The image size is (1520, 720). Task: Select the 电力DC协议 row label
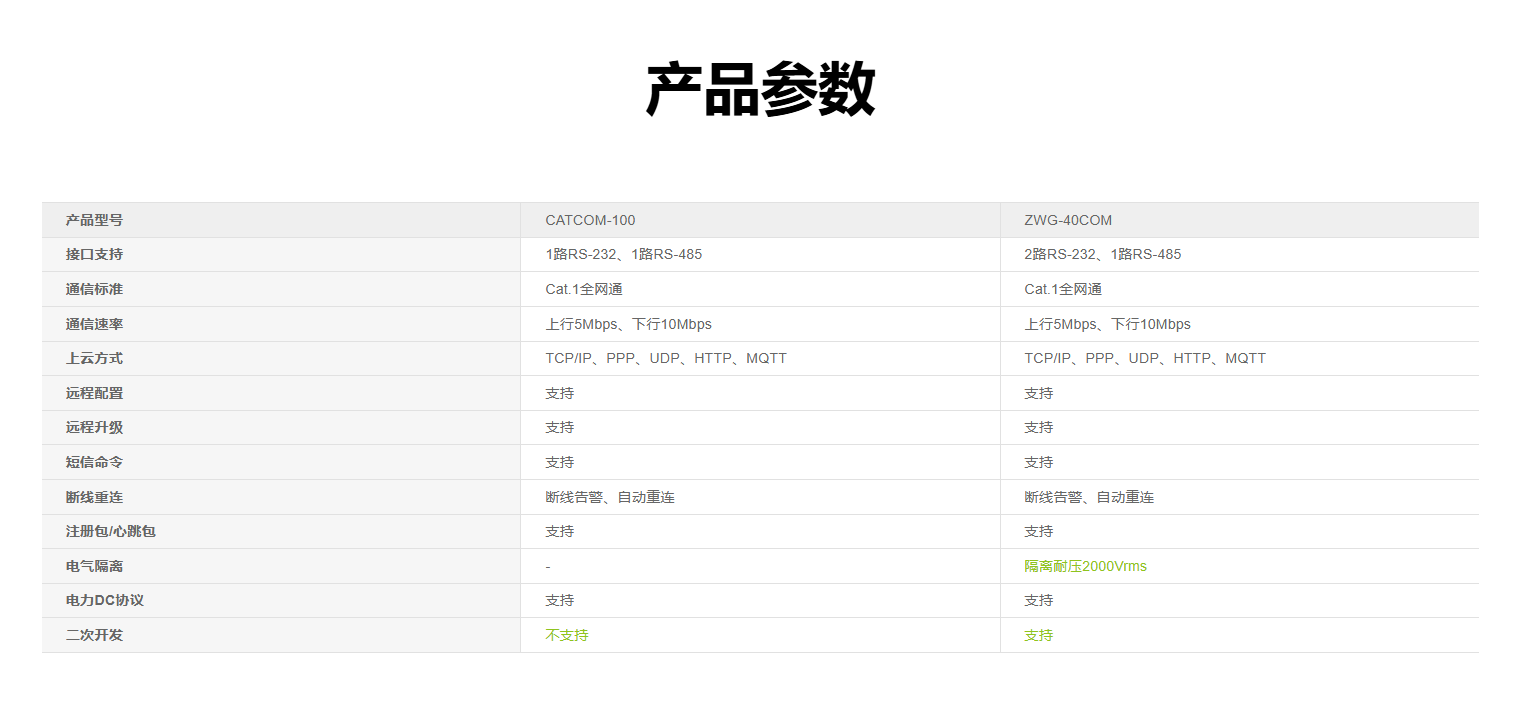pos(105,600)
